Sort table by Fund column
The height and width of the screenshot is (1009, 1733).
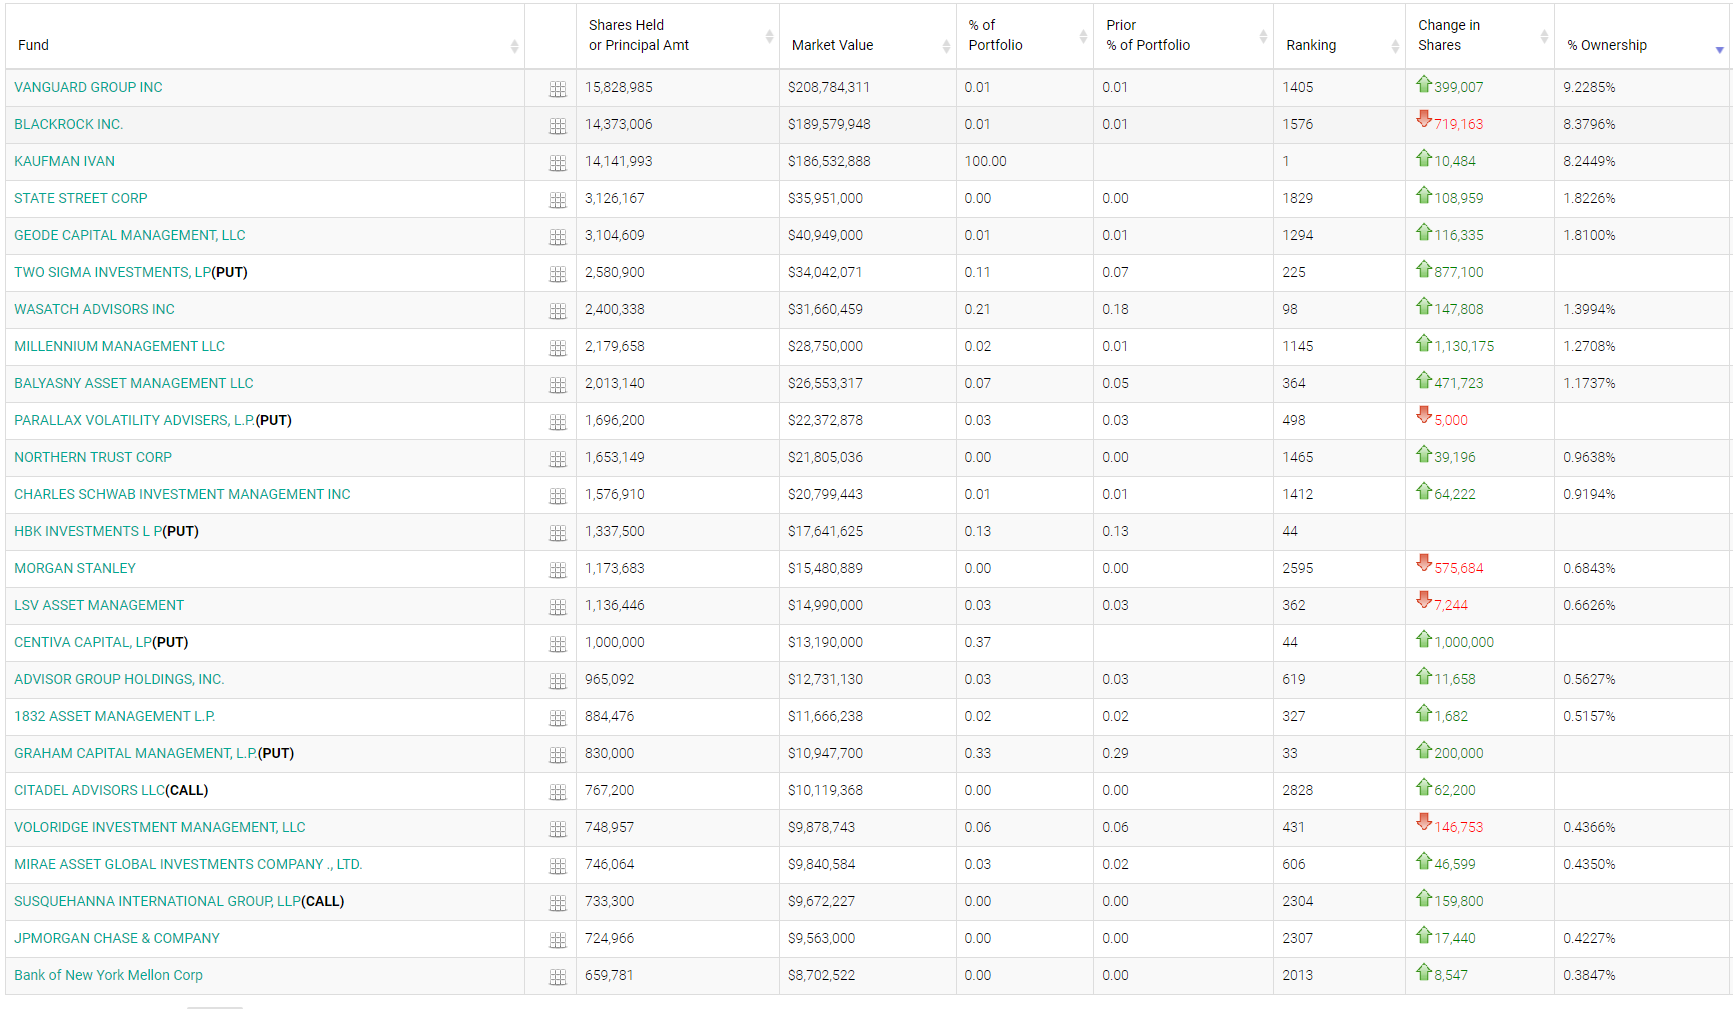click(265, 37)
